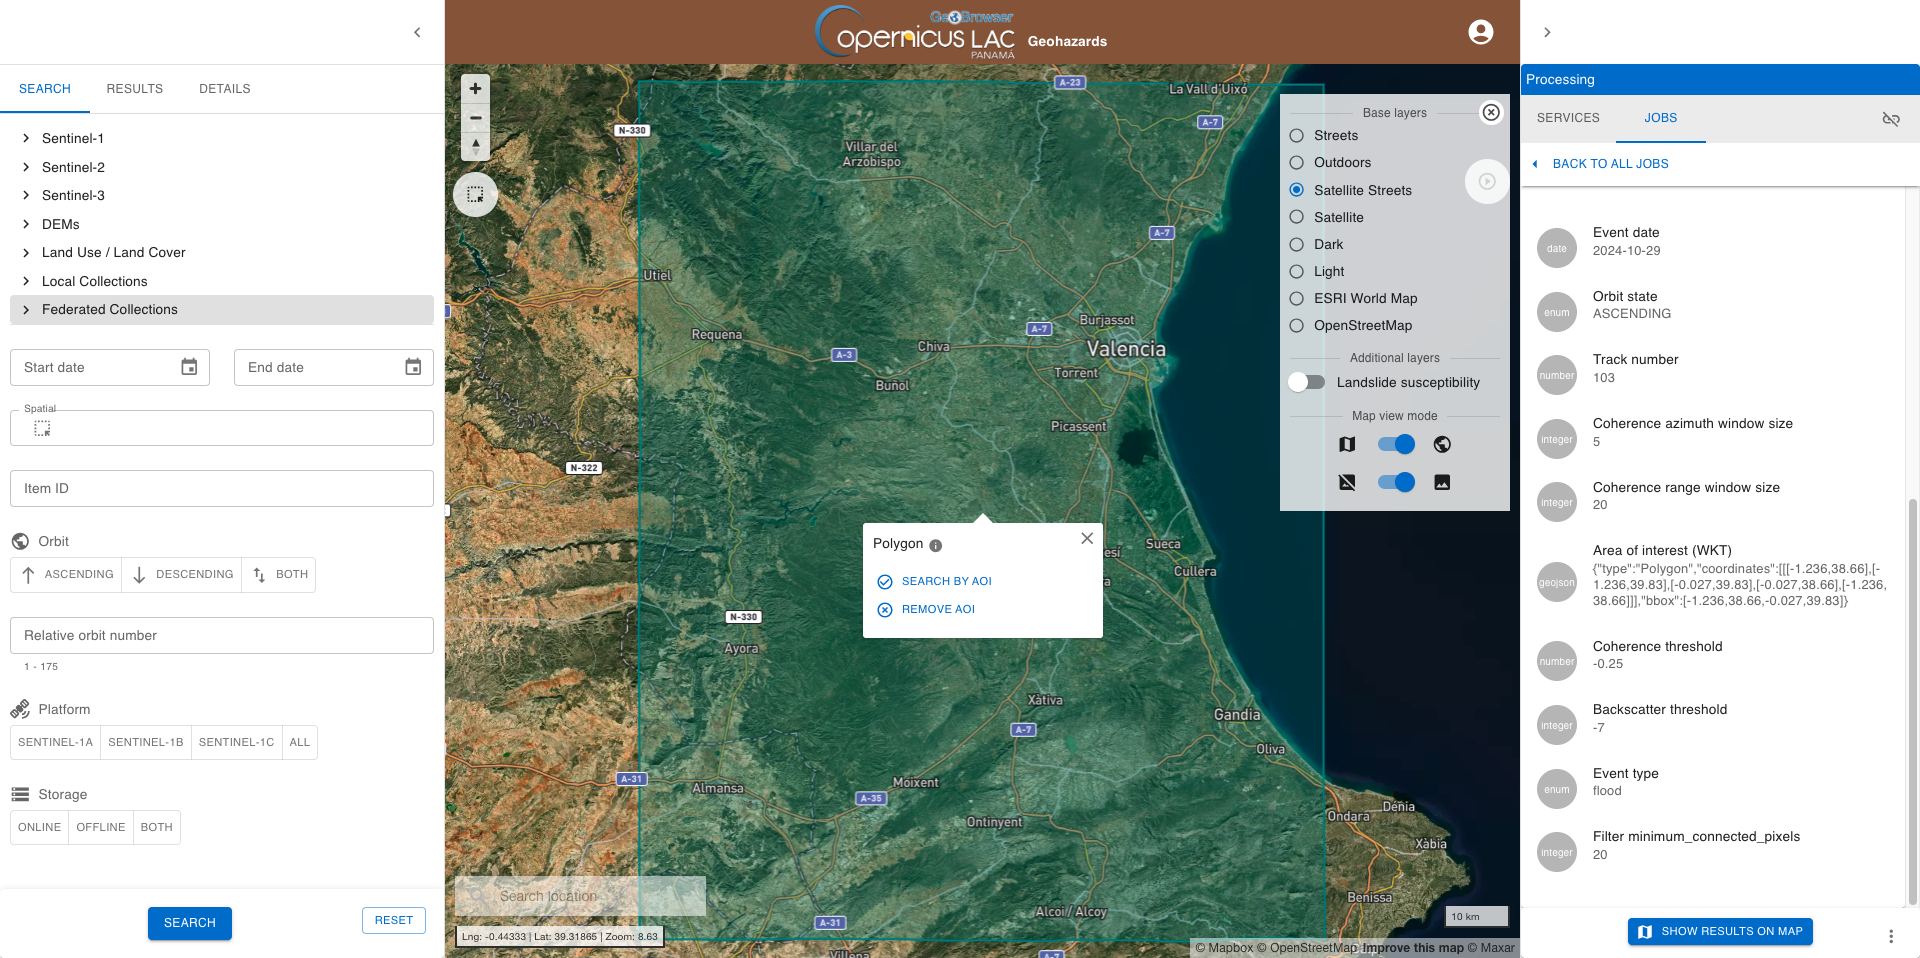1920x958 pixels.
Task: Expand the Land Use / Land Cover group
Action: click(x=26, y=253)
